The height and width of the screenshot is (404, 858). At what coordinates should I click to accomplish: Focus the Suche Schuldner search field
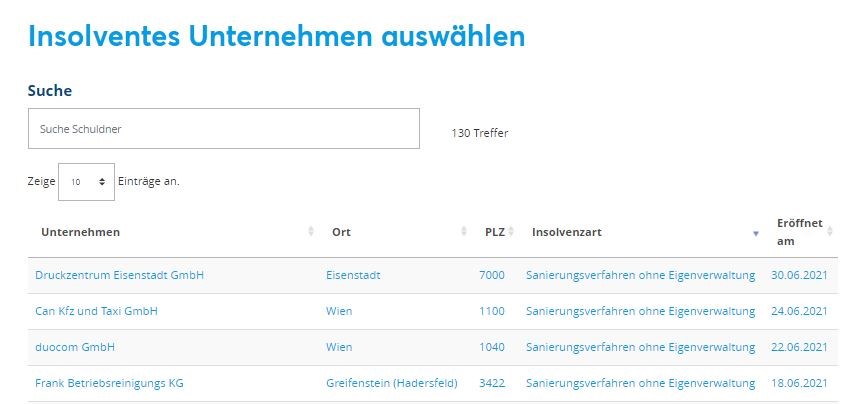[x=223, y=128]
